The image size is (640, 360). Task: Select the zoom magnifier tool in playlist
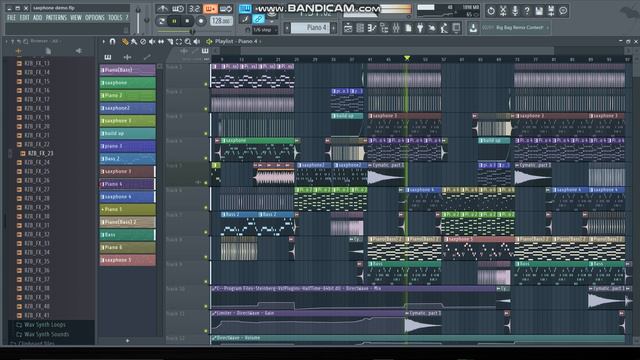188,41
